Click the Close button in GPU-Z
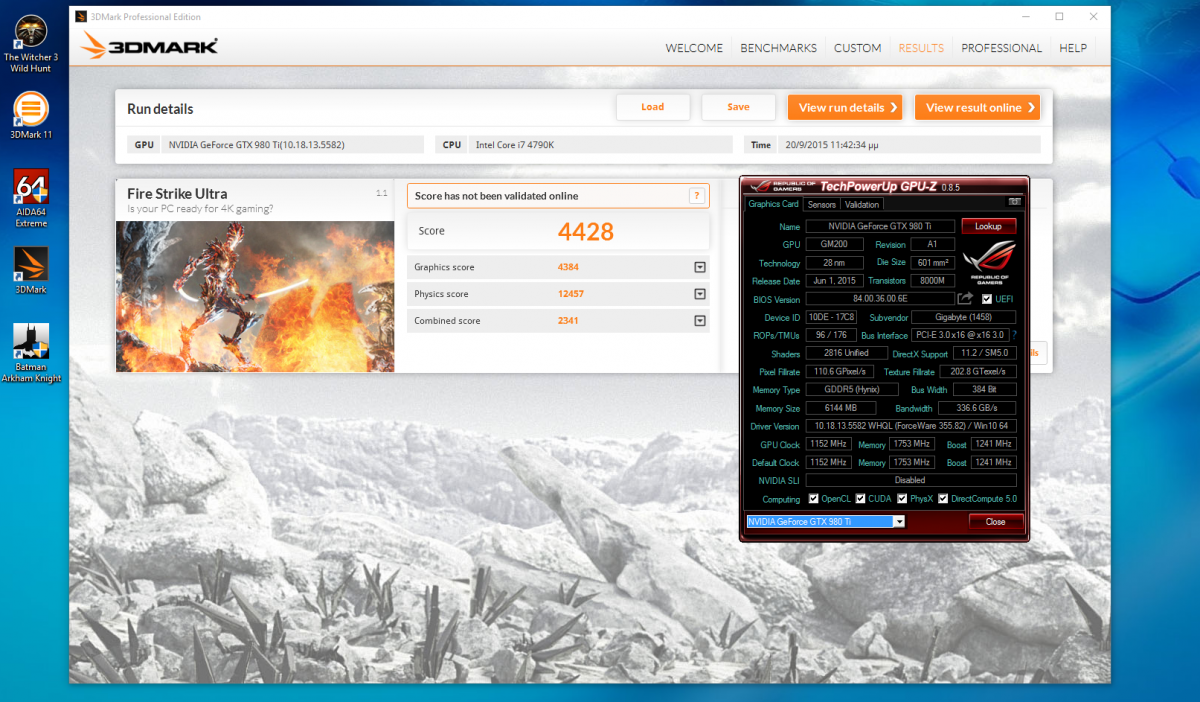 tap(996, 522)
